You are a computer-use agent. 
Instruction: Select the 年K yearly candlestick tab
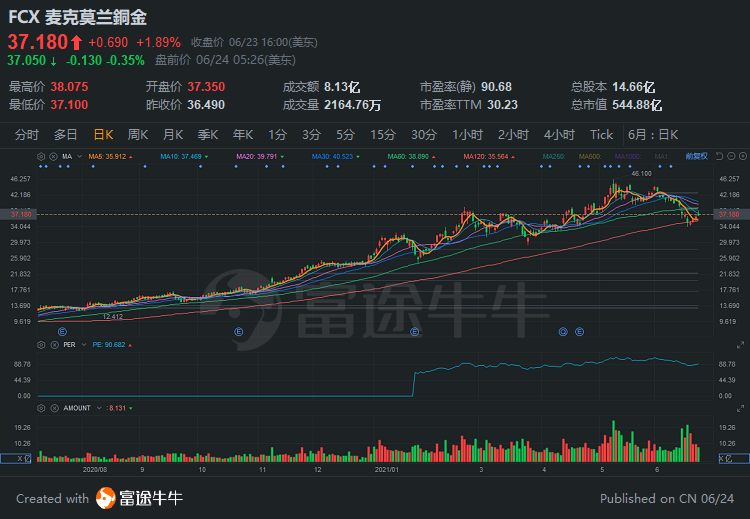243,135
